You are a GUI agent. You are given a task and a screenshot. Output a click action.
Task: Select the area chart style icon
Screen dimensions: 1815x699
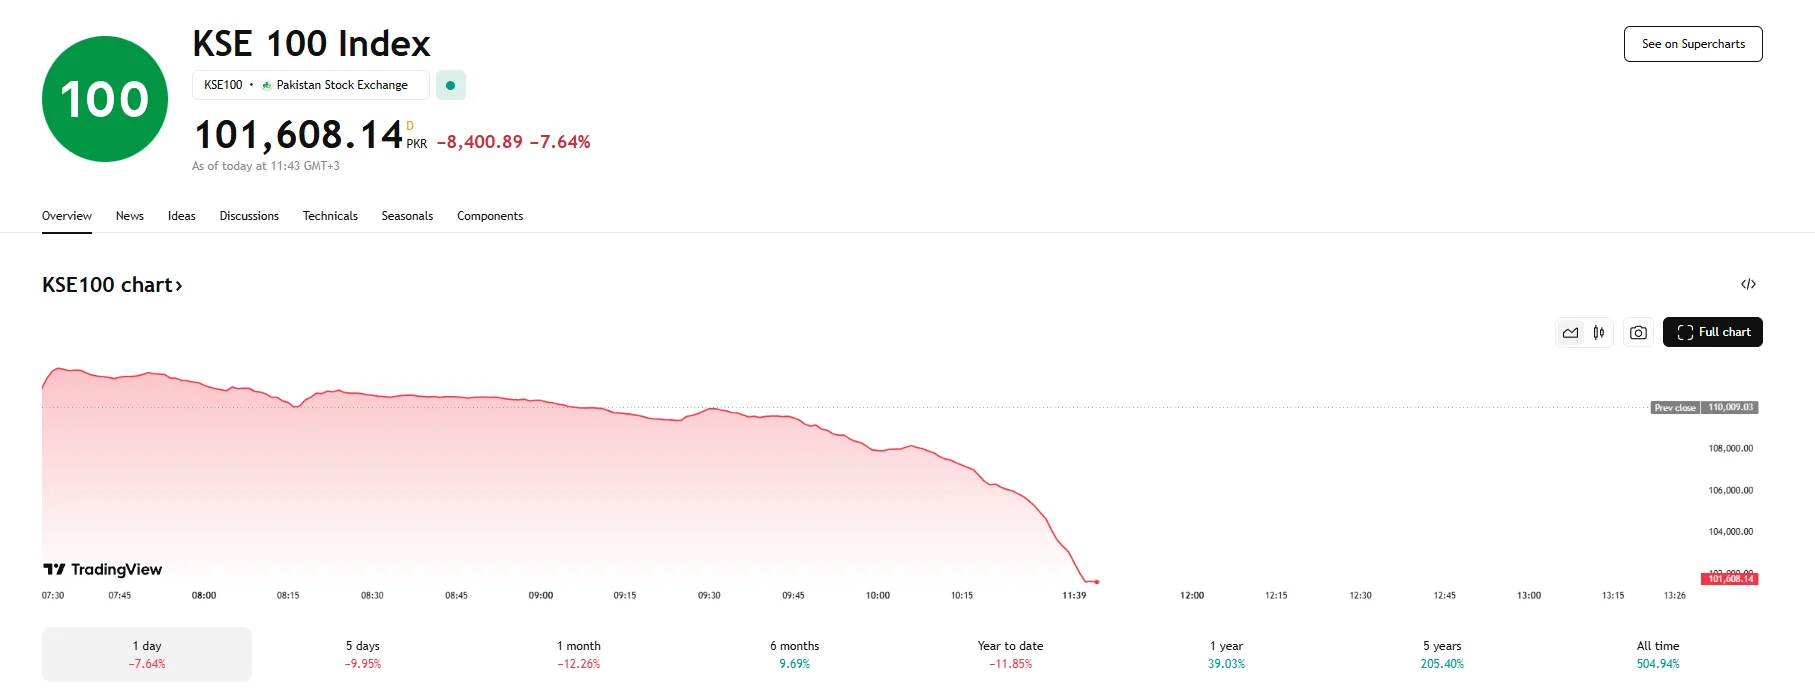tap(1569, 331)
